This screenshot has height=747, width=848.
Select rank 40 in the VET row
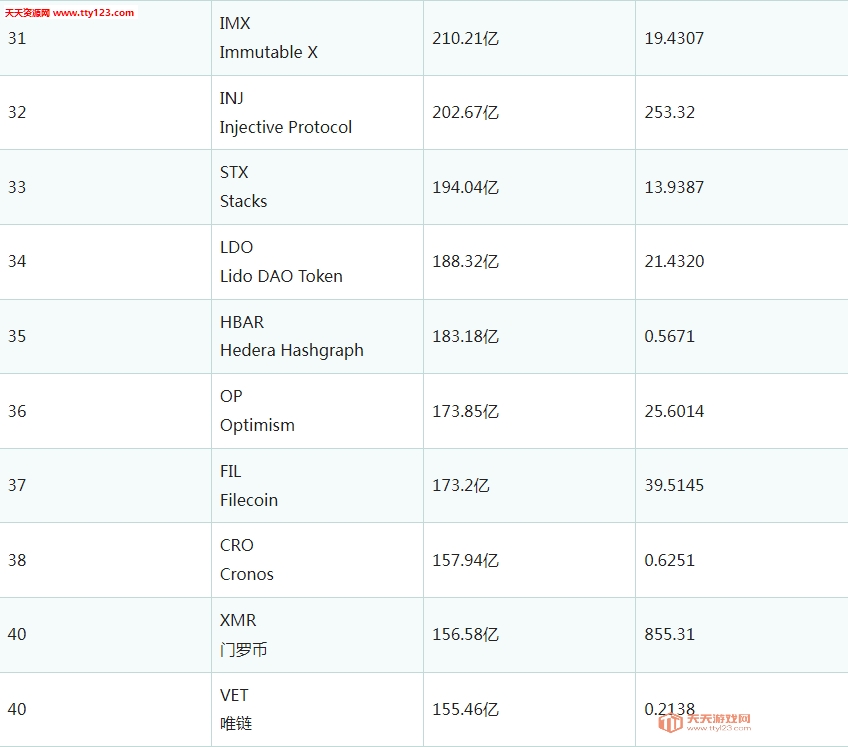[17, 709]
